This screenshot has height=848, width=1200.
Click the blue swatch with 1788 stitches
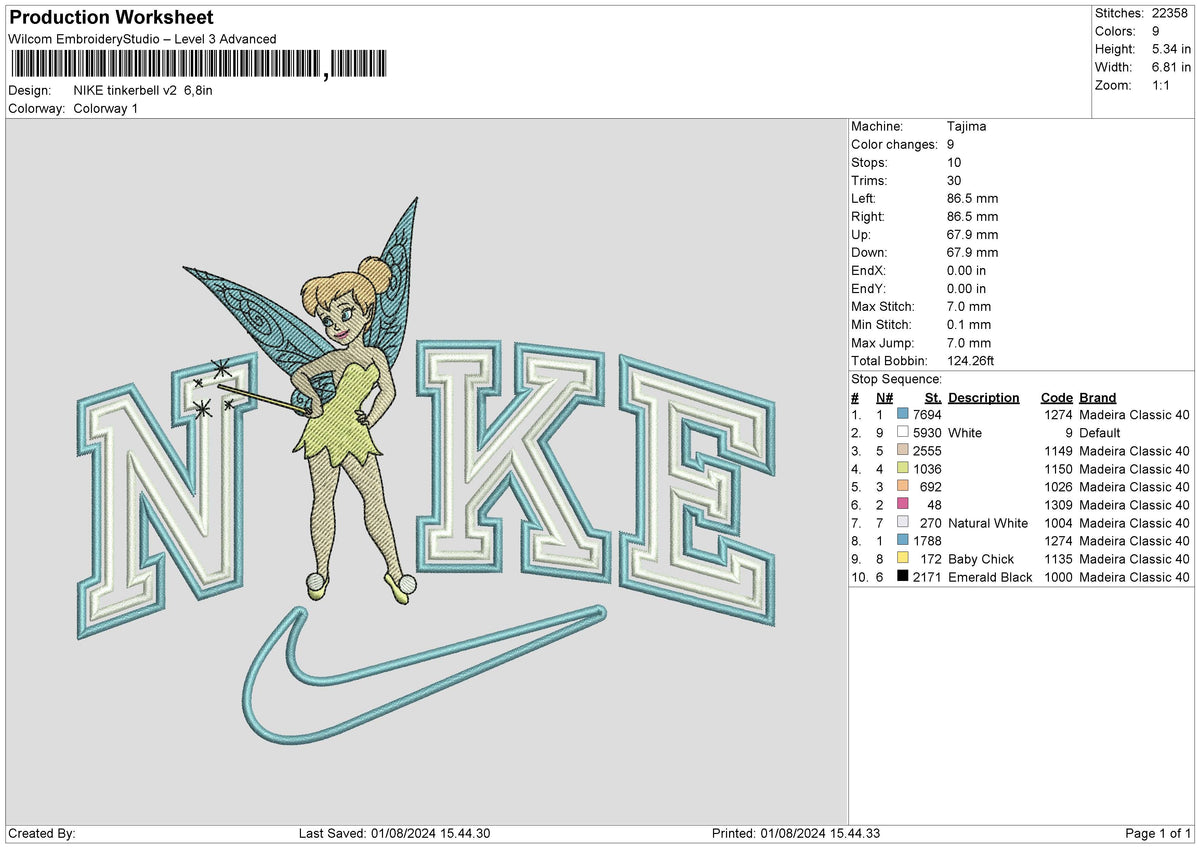click(x=903, y=541)
